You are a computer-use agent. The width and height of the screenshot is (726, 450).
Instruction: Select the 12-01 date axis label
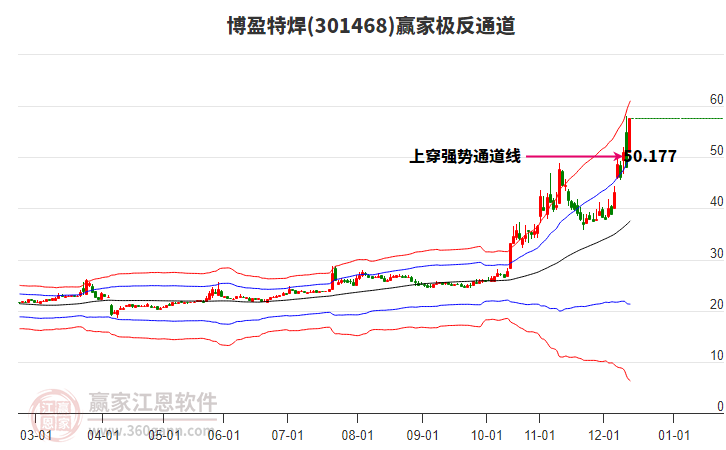click(x=603, y=436)
